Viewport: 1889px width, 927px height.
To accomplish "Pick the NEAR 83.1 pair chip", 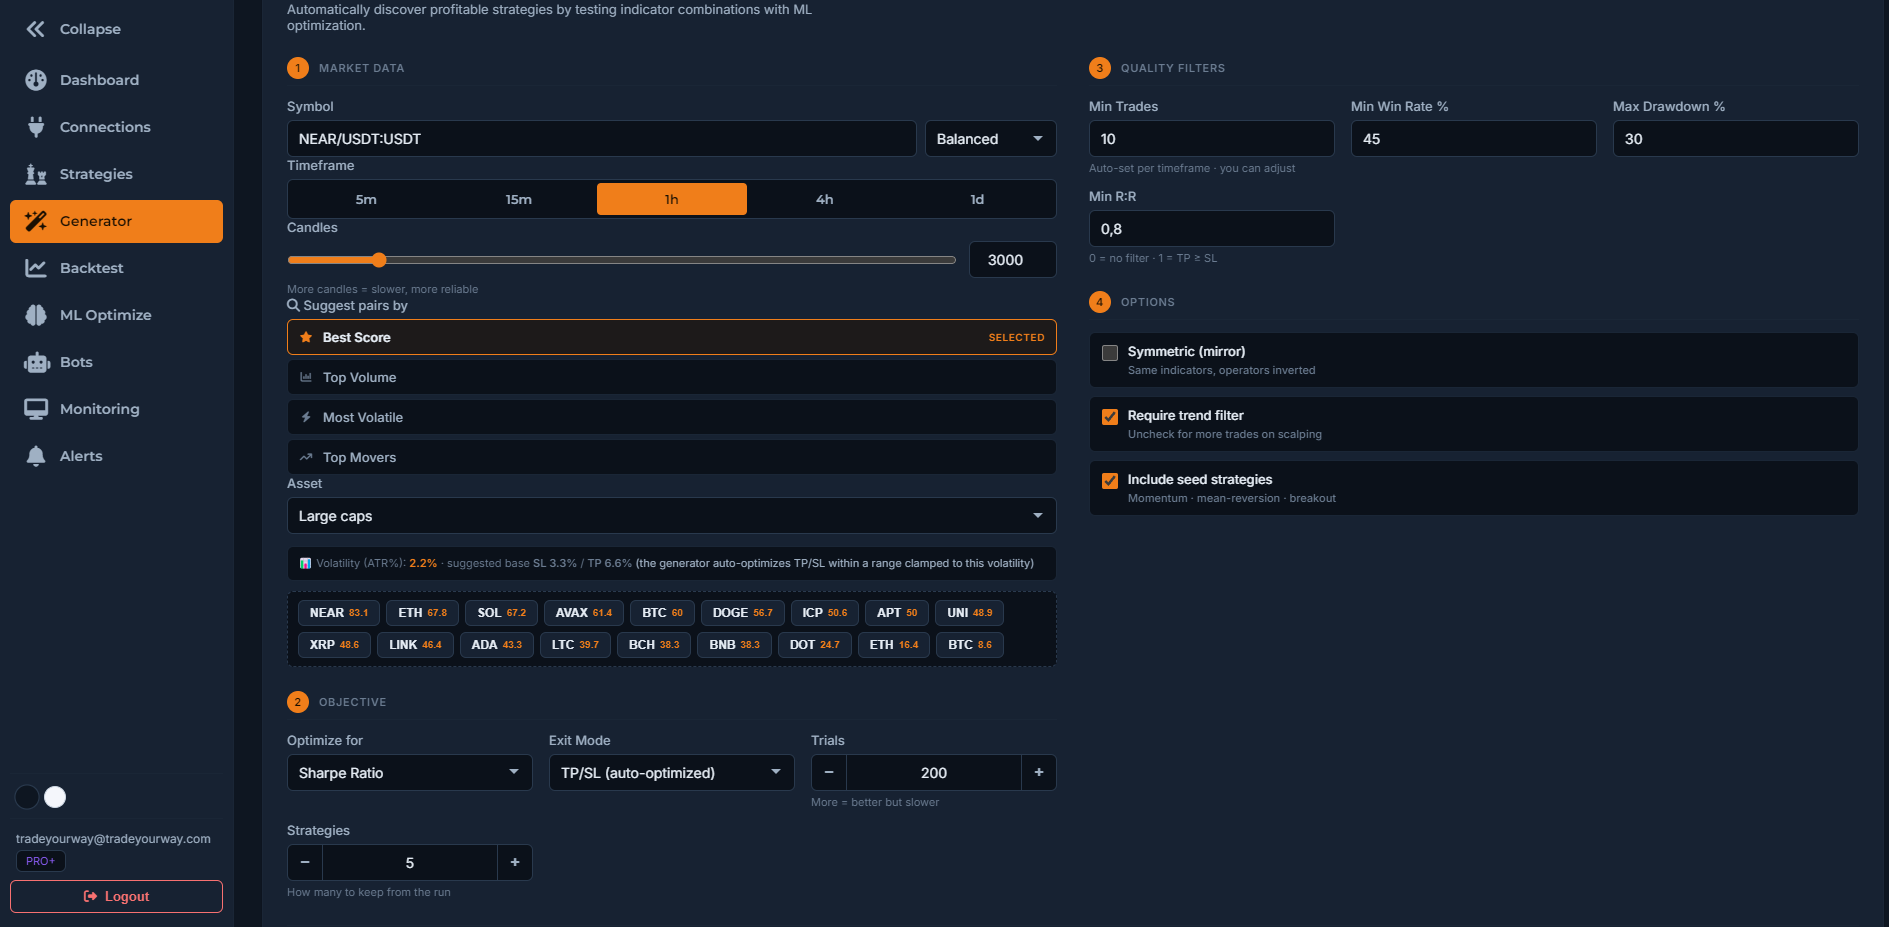I will (x=339, y=613).
